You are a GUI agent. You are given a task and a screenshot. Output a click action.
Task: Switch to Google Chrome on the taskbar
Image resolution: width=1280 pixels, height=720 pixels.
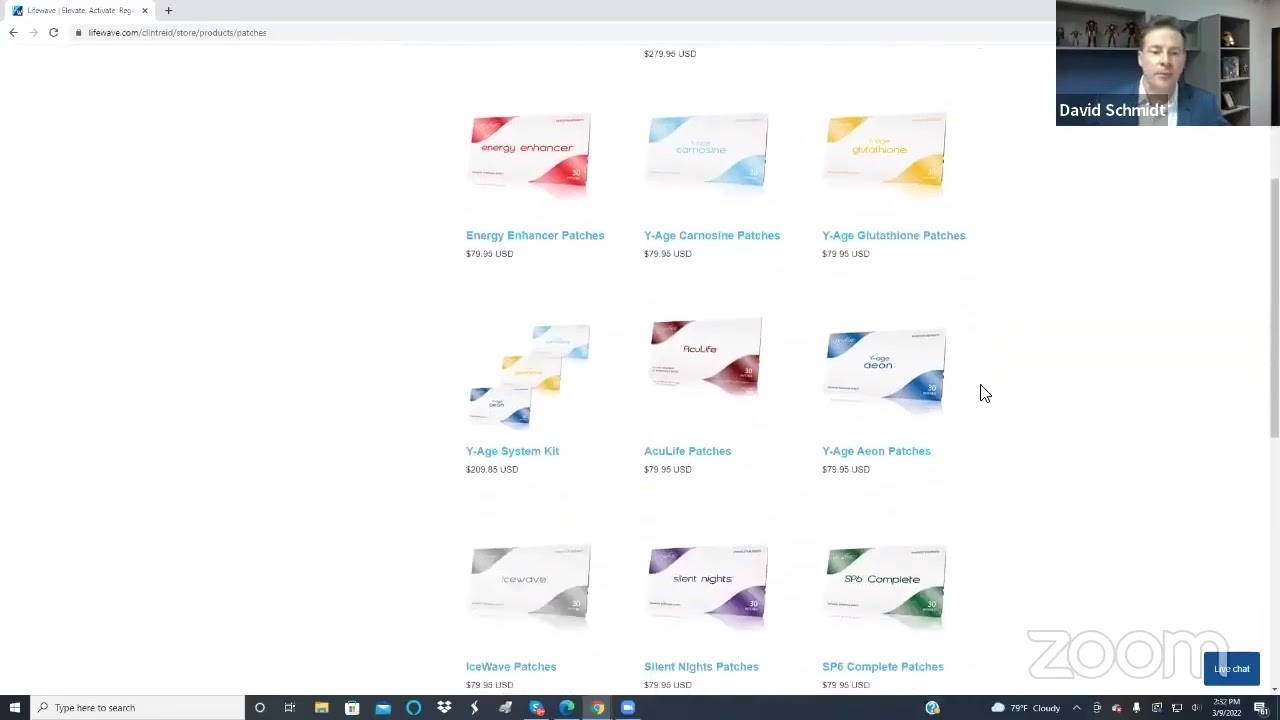point(597,708)
